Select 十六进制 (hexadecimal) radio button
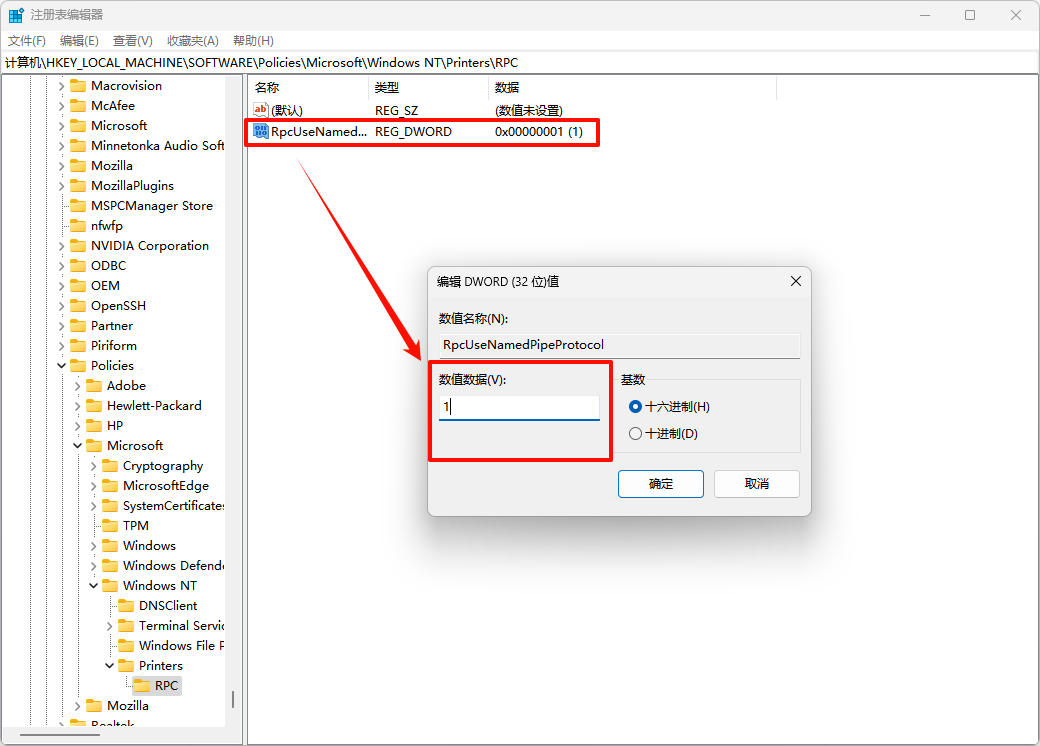 [x=635, y=407]
